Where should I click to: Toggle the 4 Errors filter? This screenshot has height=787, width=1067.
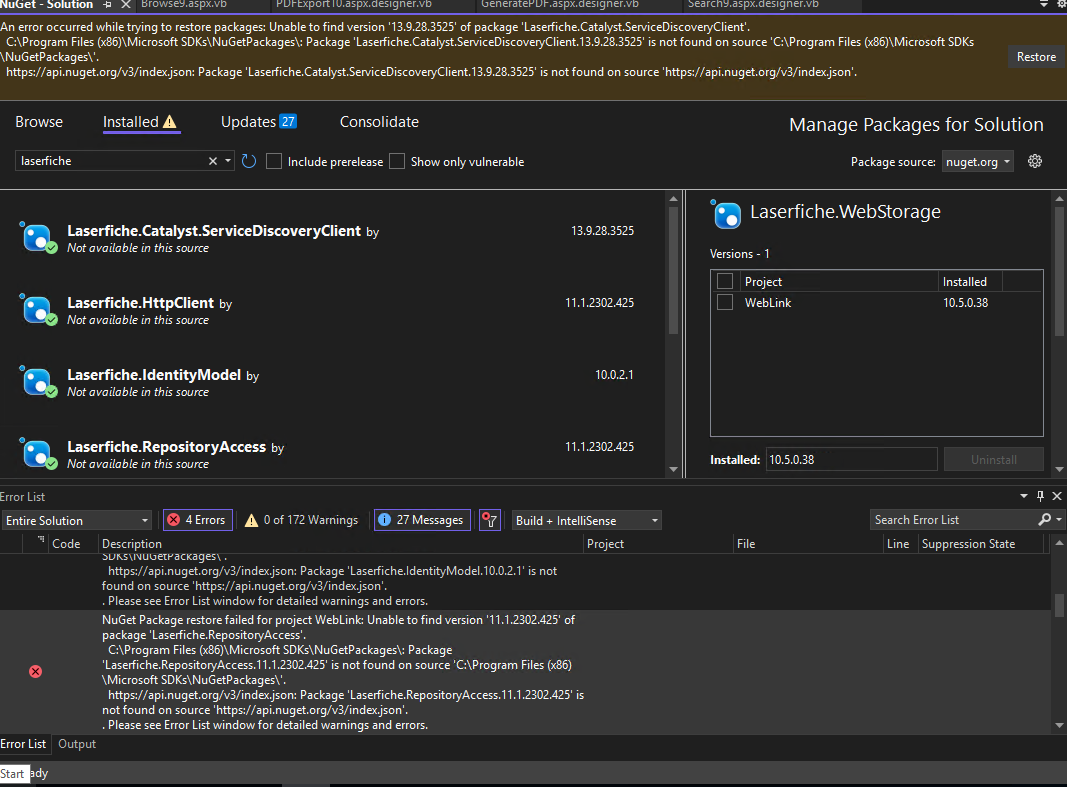(x=198, y=520)
